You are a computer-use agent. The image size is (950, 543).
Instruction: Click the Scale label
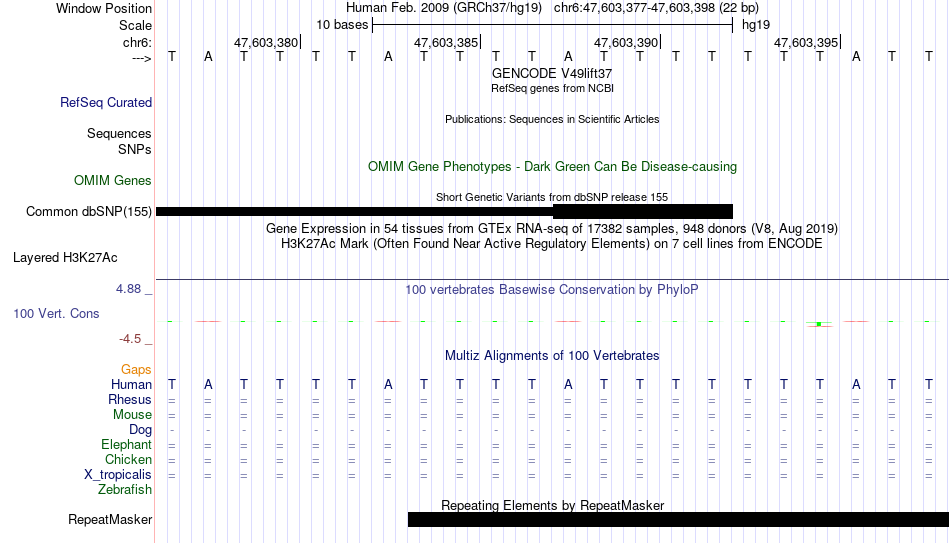136,25
